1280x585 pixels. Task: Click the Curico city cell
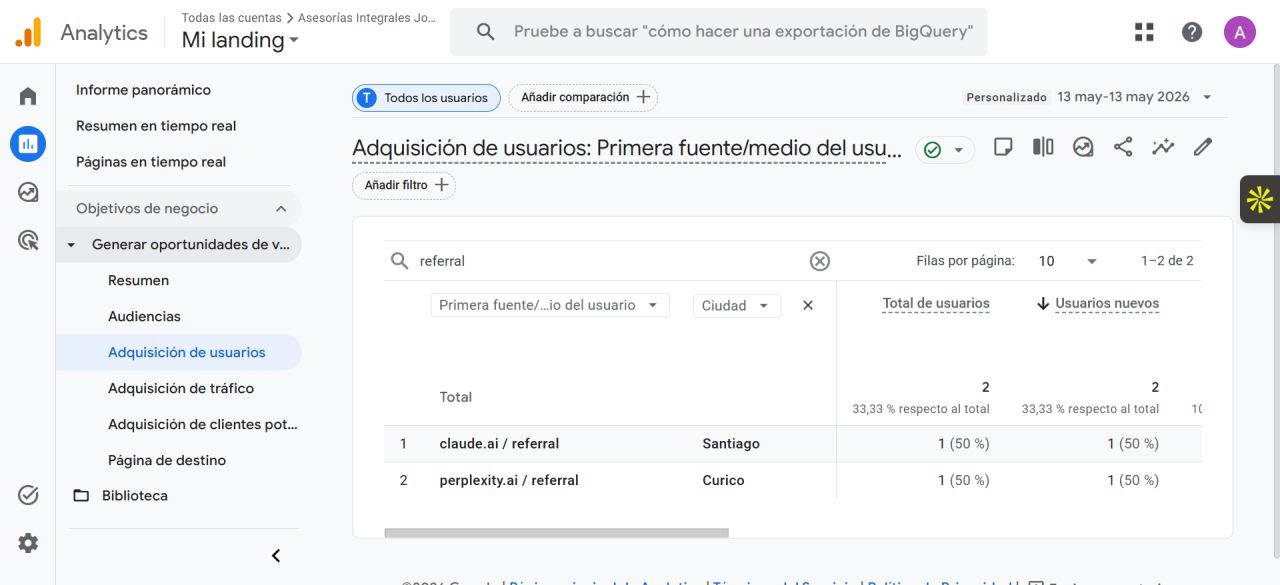[x=723, y=480]
